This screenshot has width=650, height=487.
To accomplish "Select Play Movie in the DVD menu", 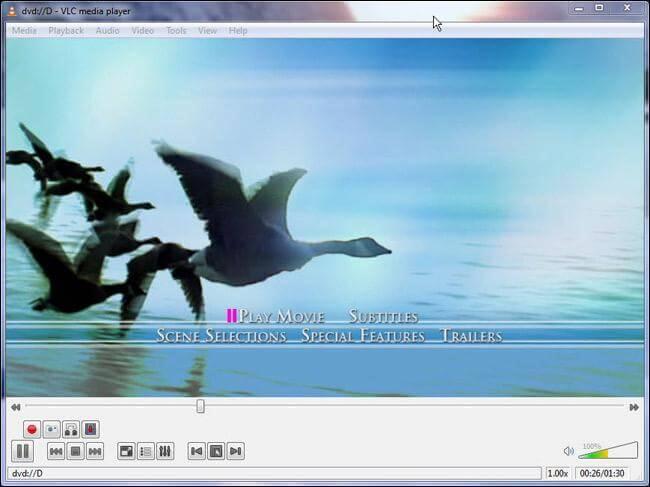I will pyautogui.click(x=281, y=316).
